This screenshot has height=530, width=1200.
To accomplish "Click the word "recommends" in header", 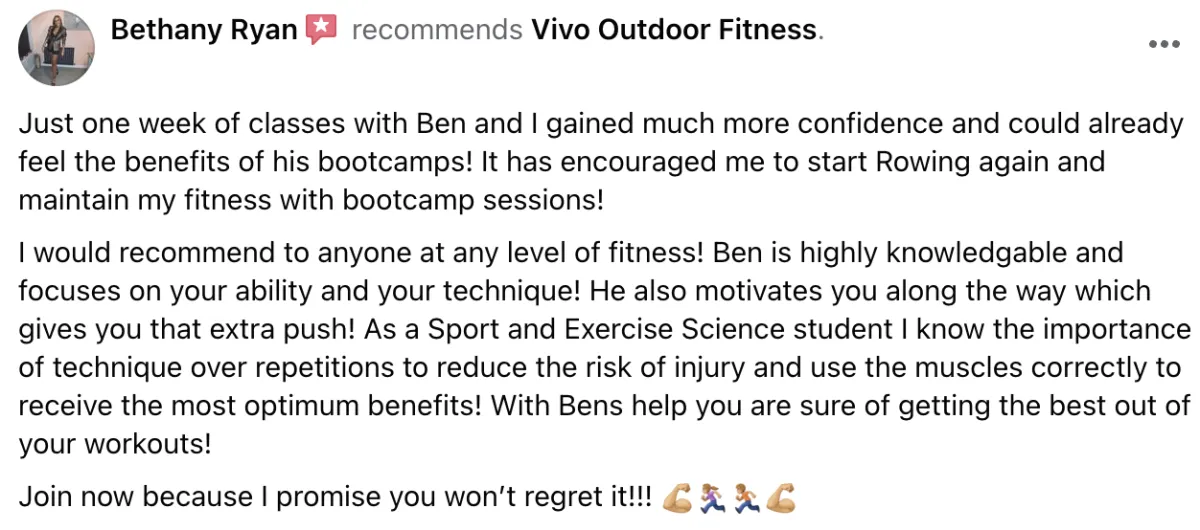I will 437,30.
